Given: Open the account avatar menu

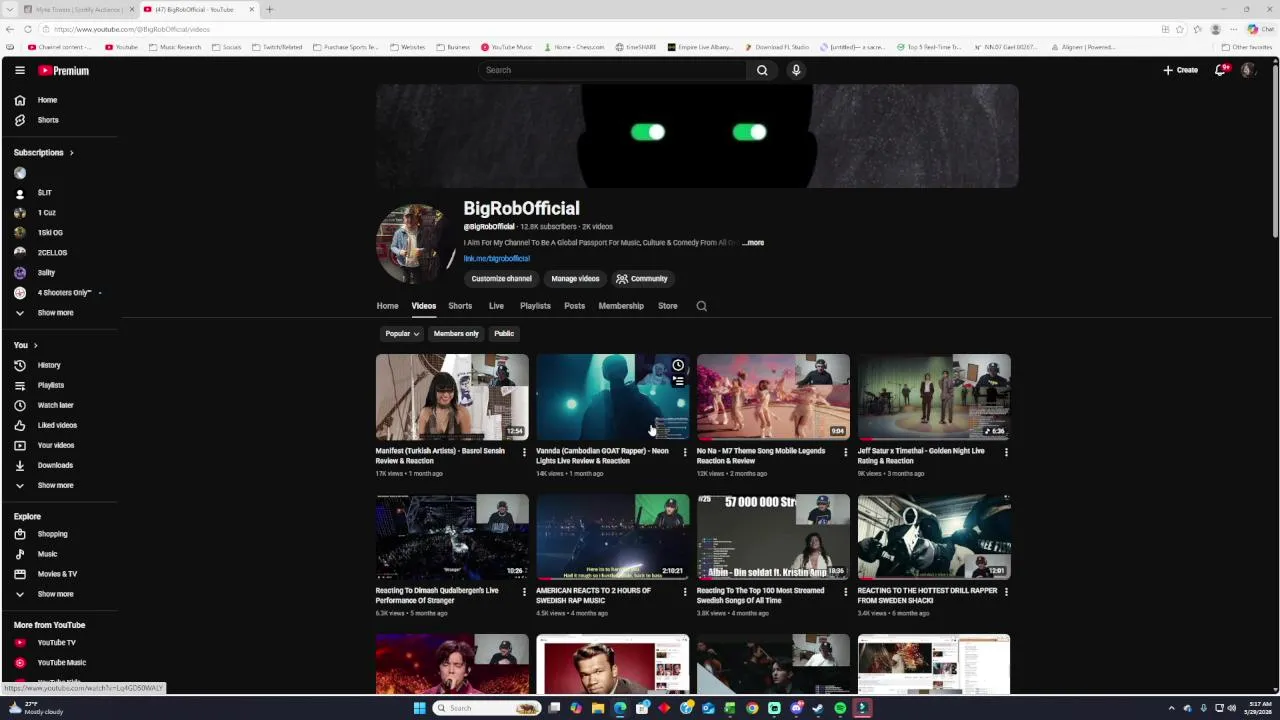Looking at the screenshot, I should 1247,70.
